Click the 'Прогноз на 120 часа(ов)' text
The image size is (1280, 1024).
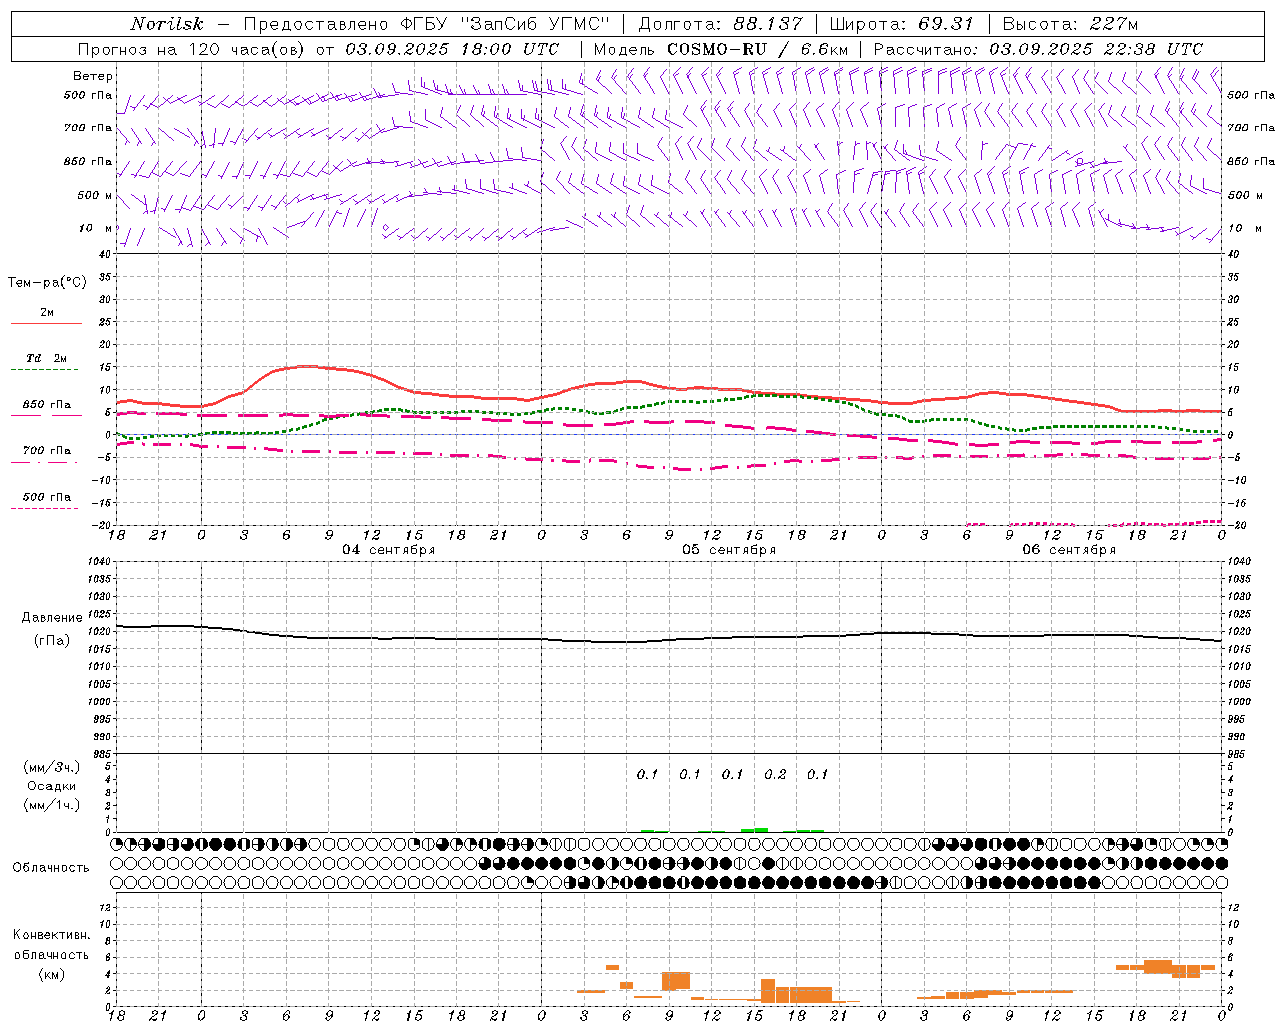(193, 49)
